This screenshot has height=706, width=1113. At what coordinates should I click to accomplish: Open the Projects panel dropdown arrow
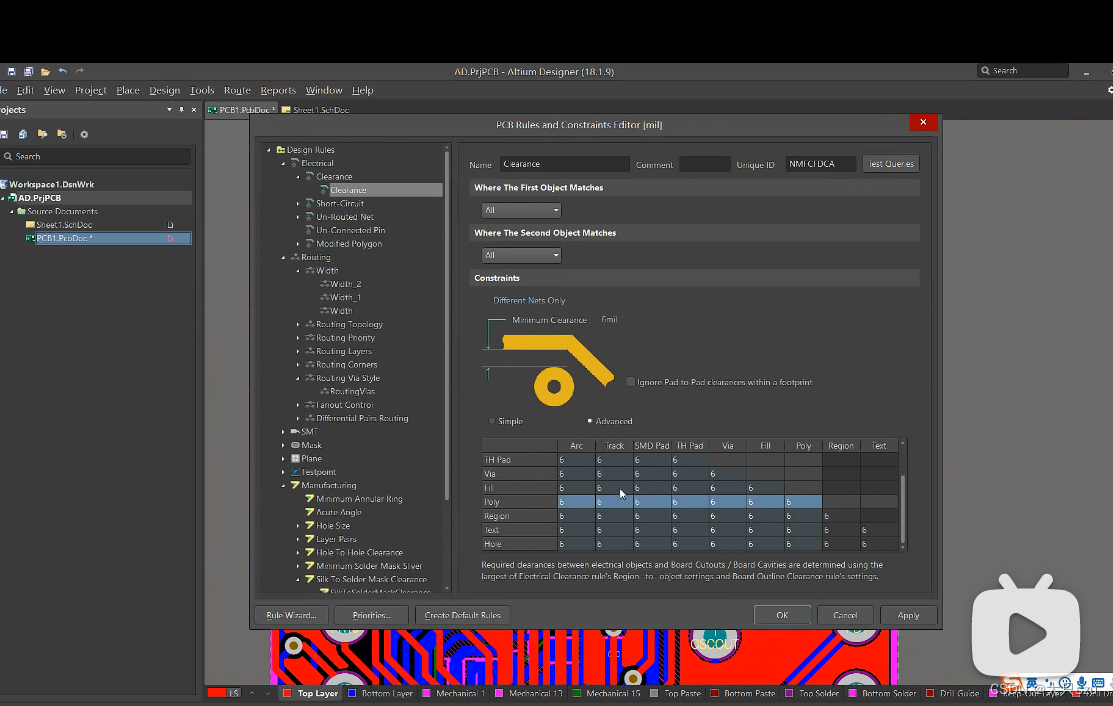point(169,110)
